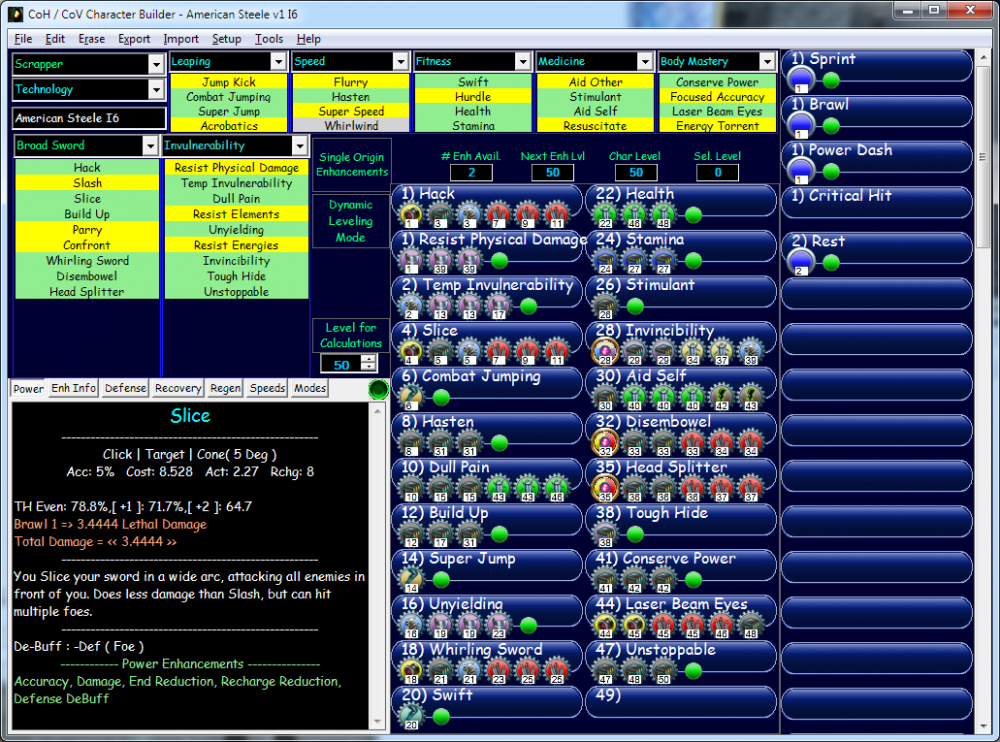Click the green add-slot dot on Rest
This screenshot has height=742, width=1000.
pyautogui.click(x=830, y=262)
